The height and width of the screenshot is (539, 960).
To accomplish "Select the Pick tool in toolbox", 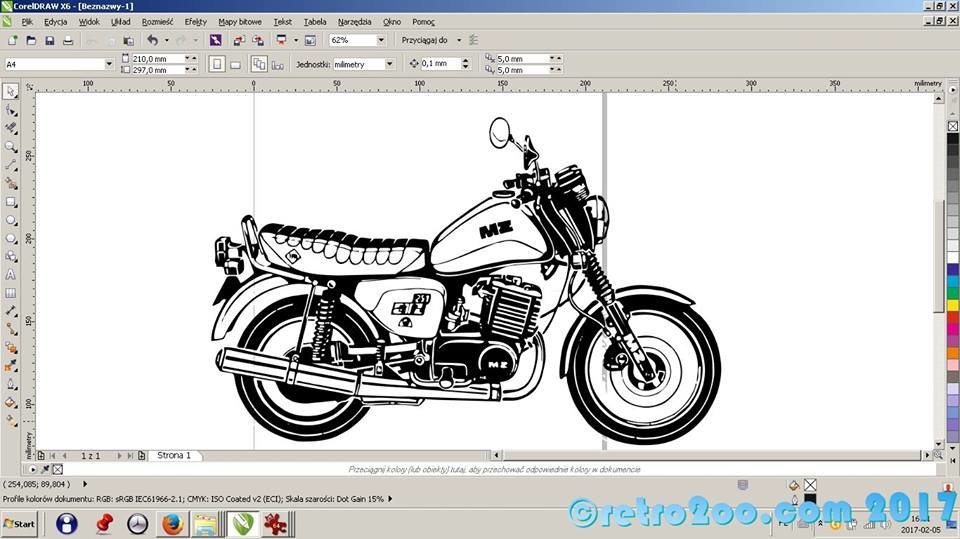I will pos(11,91).
